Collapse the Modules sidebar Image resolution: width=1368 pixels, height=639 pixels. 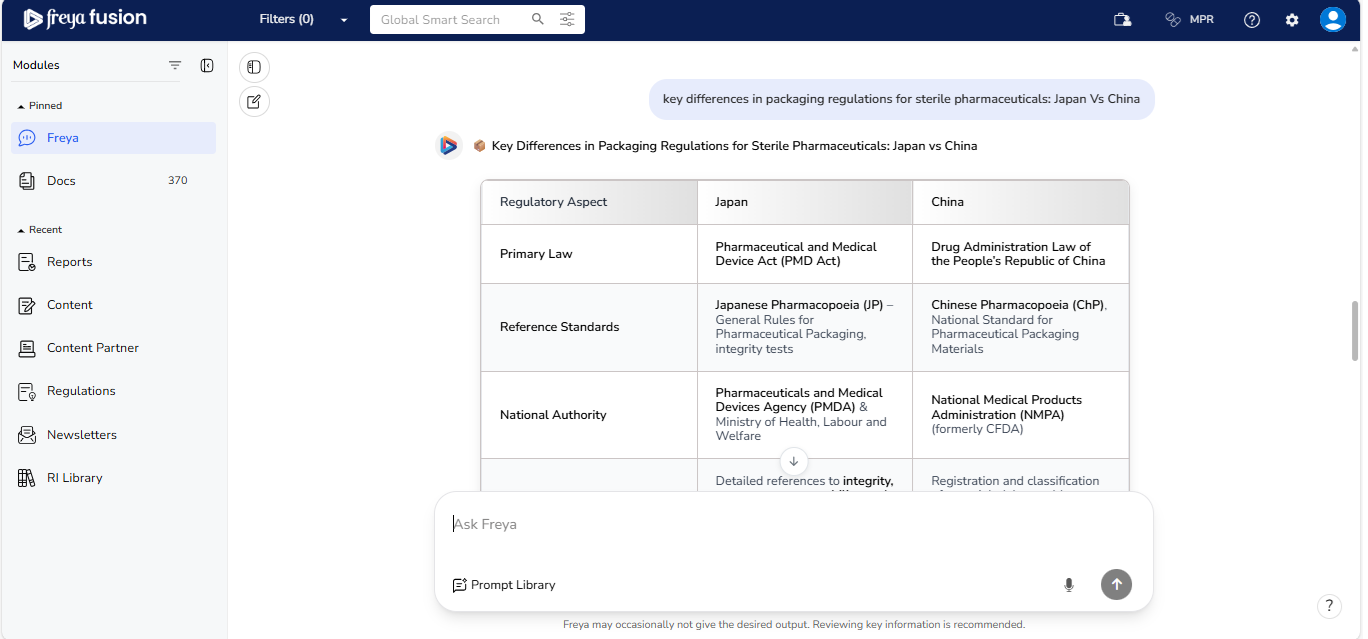pos(207,65)
